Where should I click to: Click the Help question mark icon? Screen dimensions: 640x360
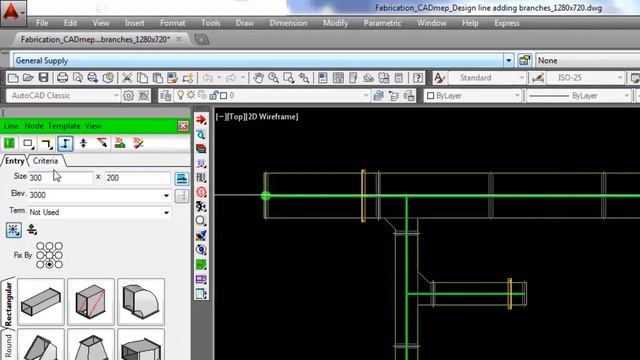click(418, 78)
